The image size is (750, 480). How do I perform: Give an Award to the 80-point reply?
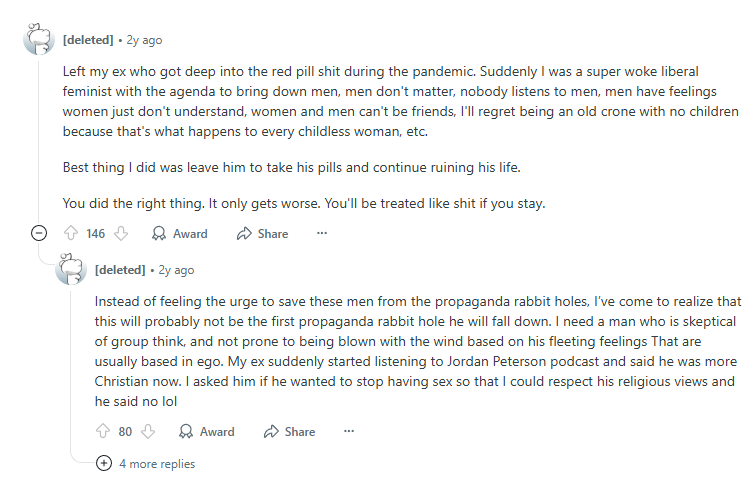(207, 431)
